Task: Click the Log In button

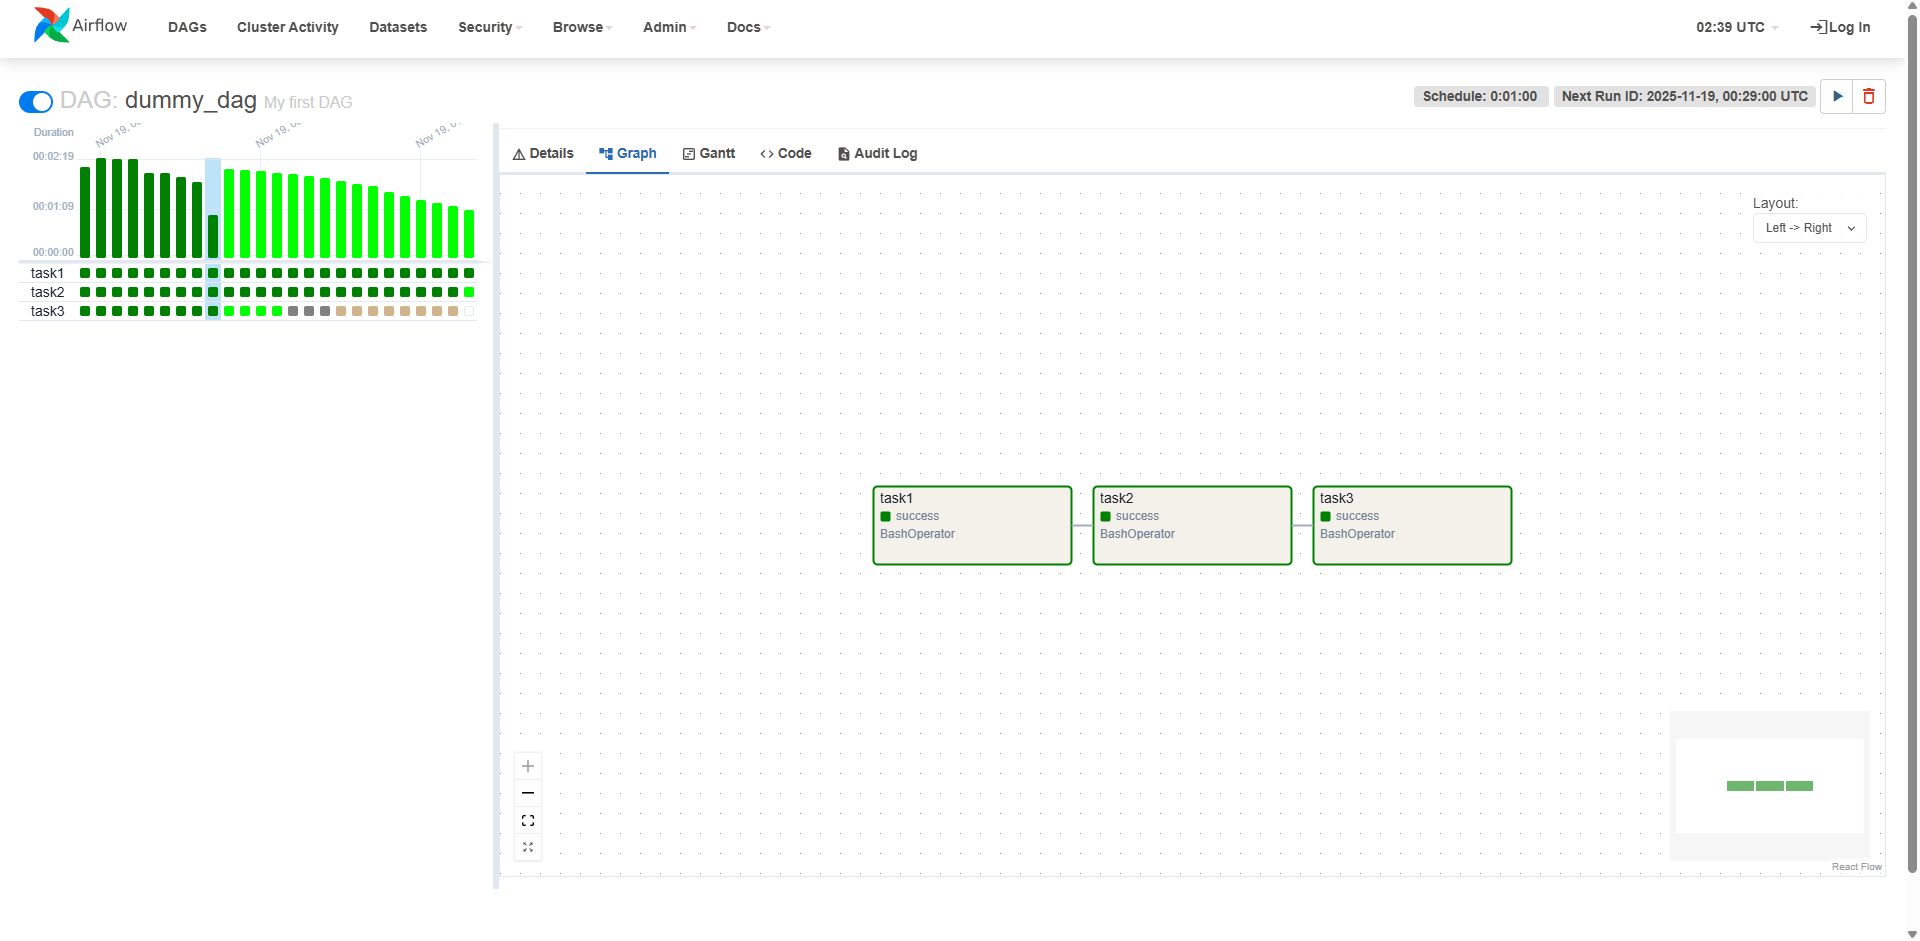Action: pos(1840,27)
